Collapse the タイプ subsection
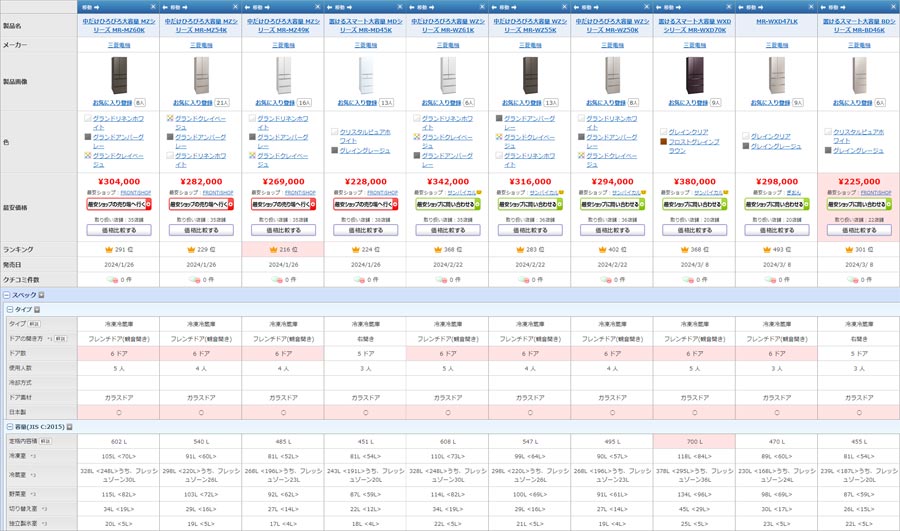This screenshot has width=900, height=531. [10, 309]
